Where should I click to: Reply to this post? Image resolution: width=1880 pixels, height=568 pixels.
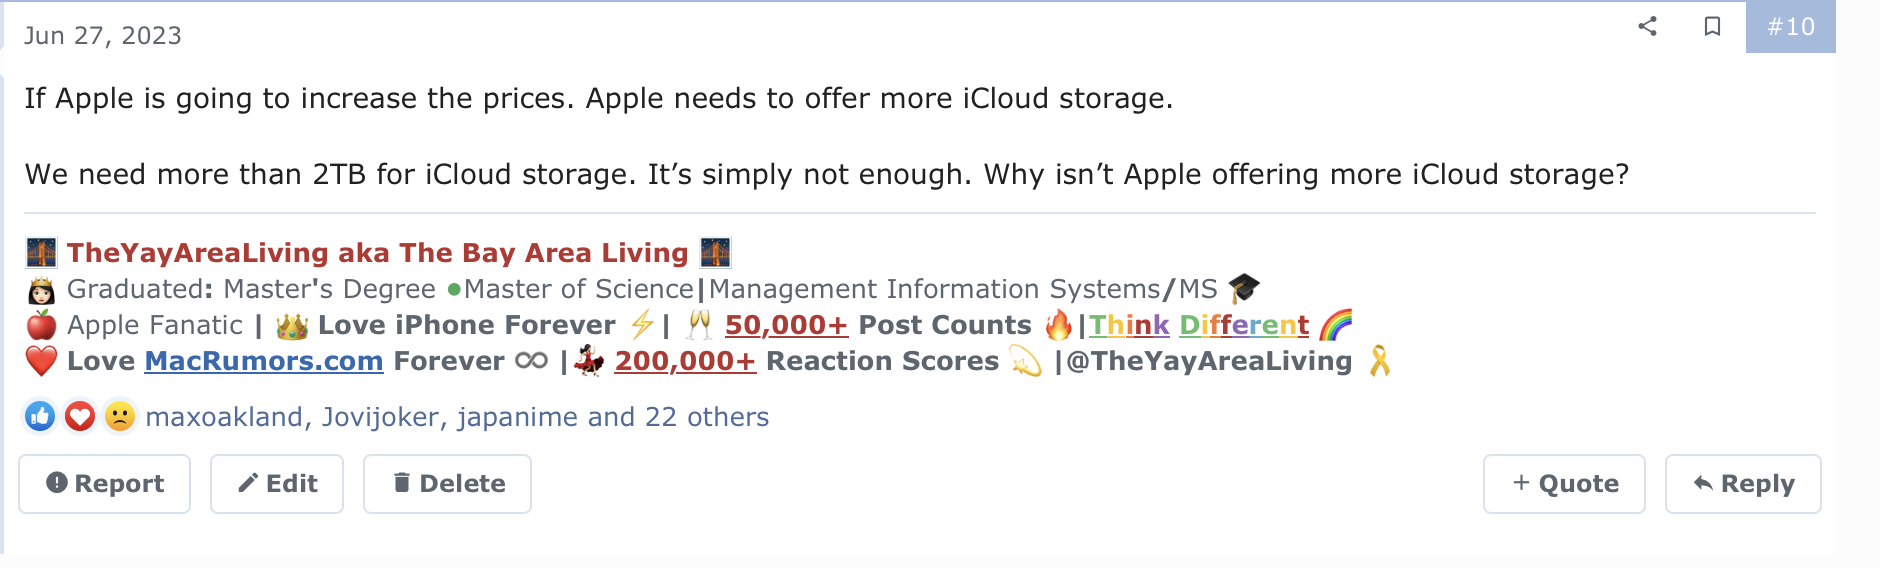pos(1743,484)
